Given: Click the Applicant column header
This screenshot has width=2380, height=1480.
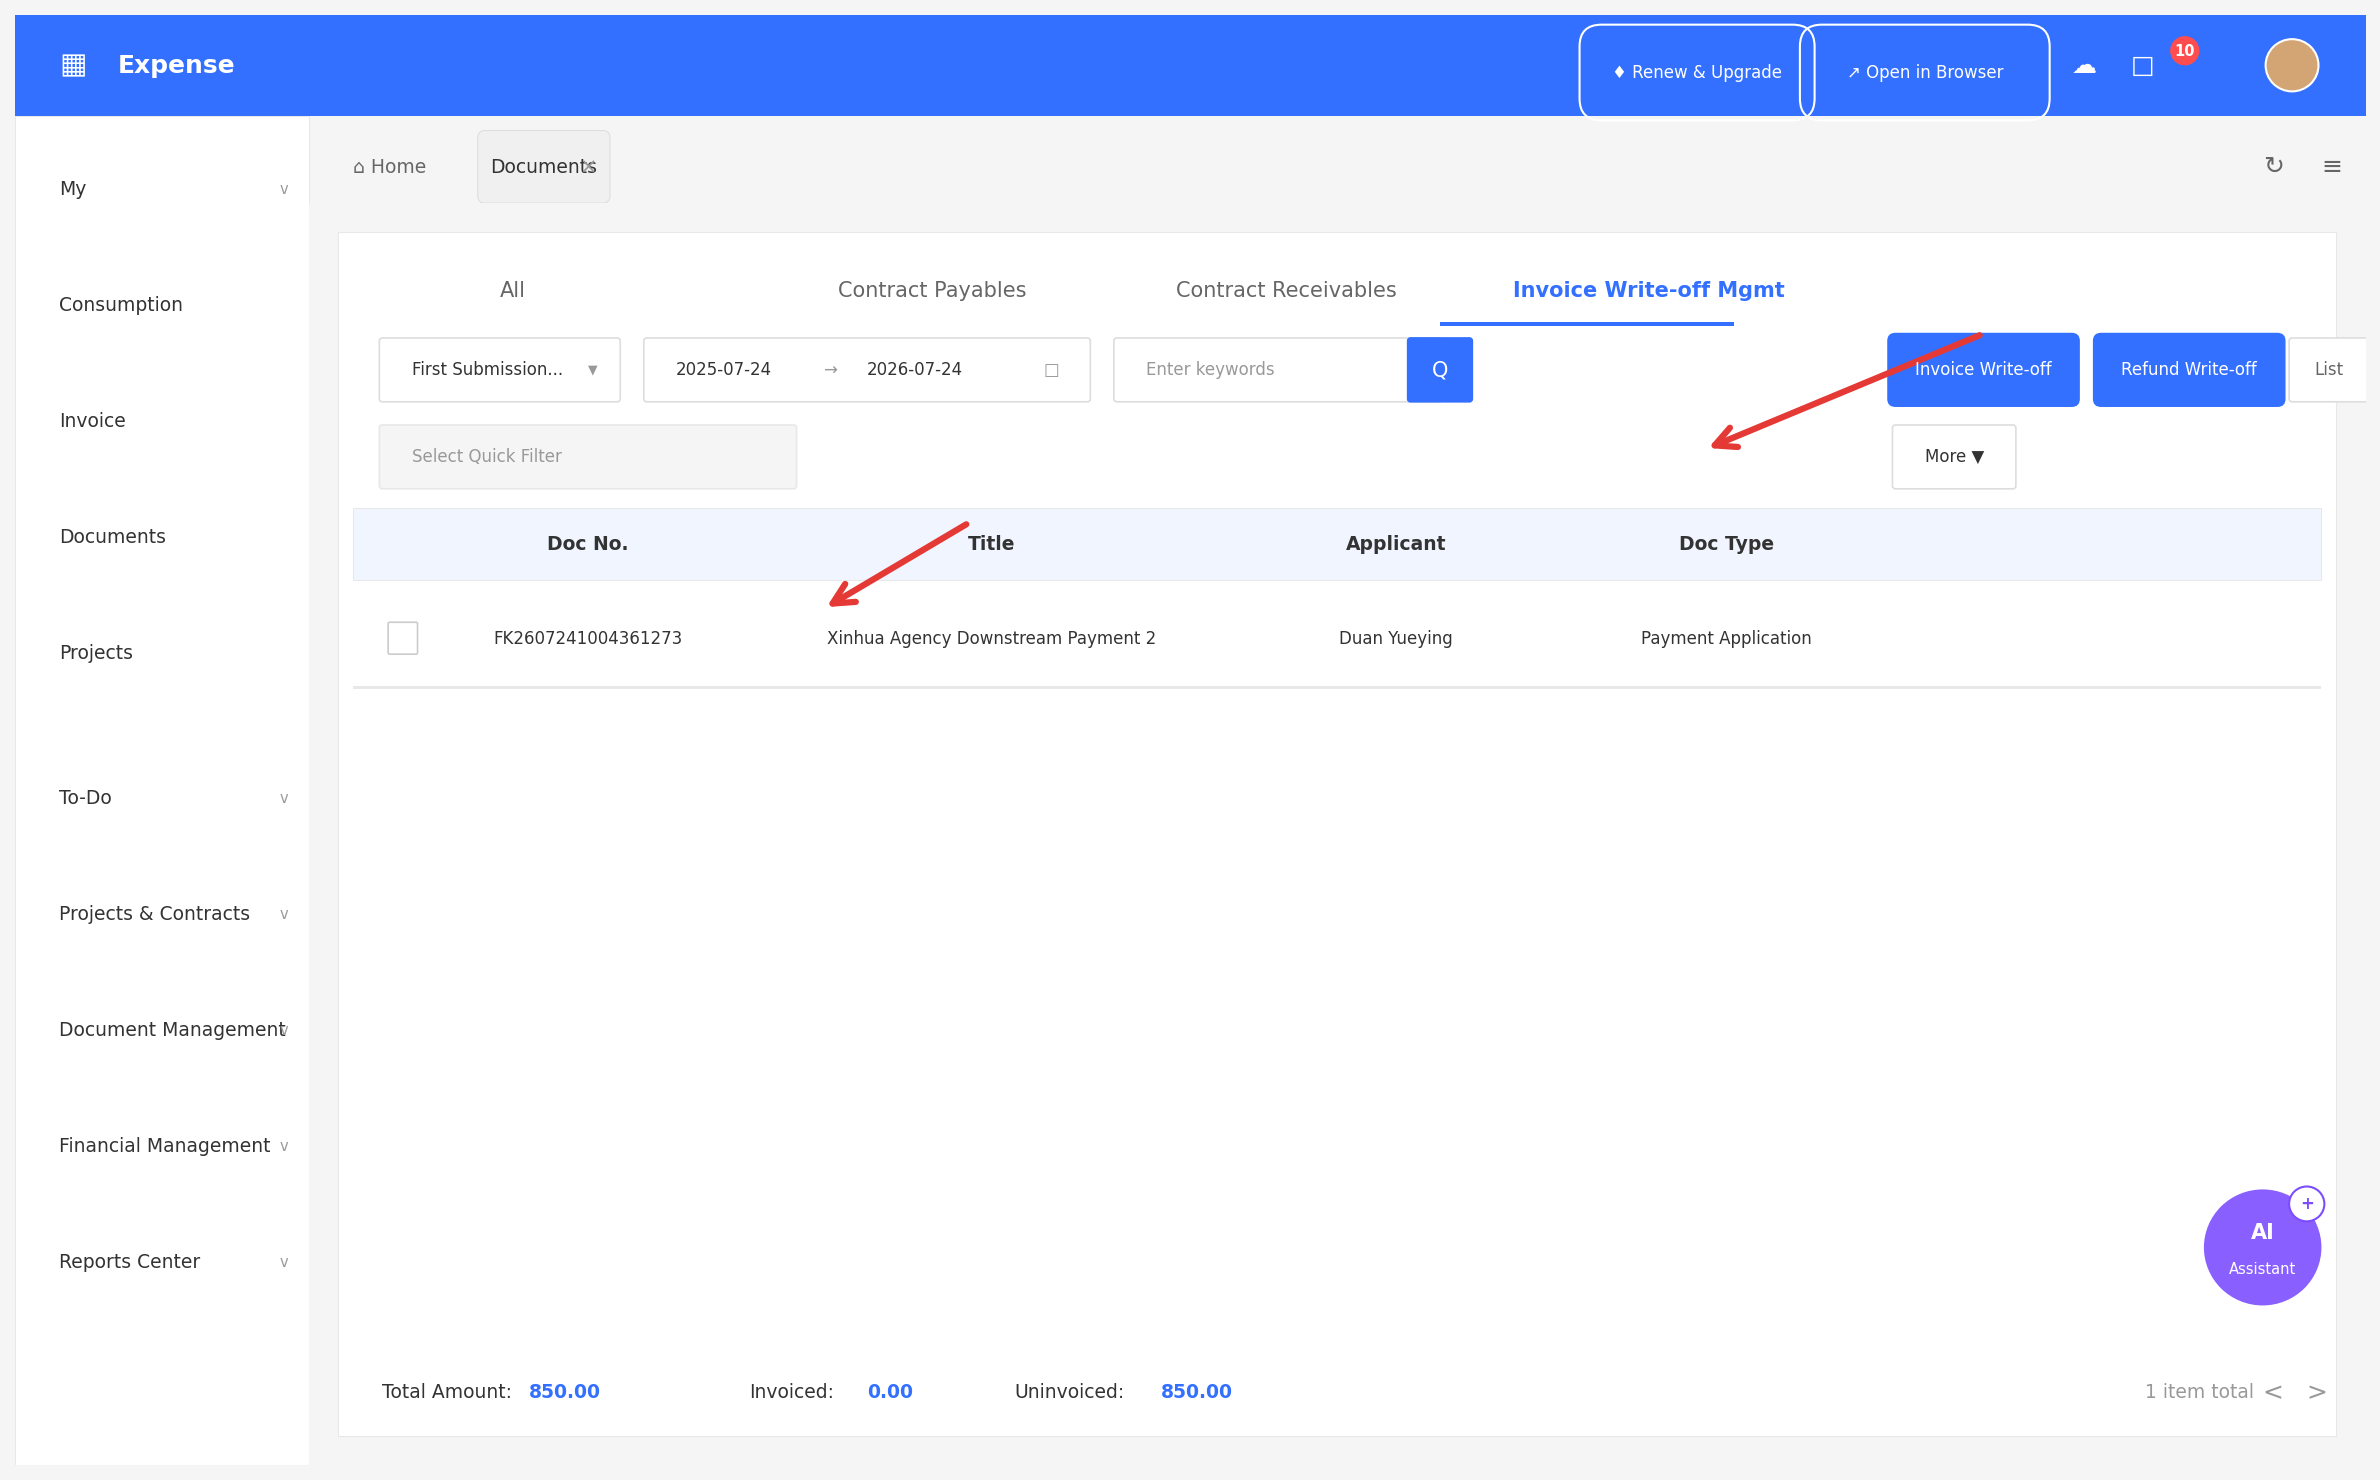Looking at the screenshot, I should [1395, 544].
